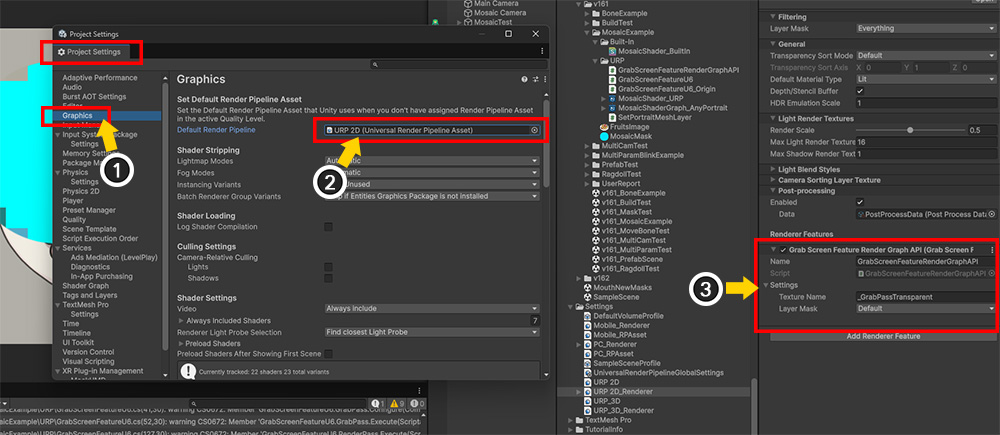Toggle the Depth/Stencil Buffer checkbox

coord(861,91)
